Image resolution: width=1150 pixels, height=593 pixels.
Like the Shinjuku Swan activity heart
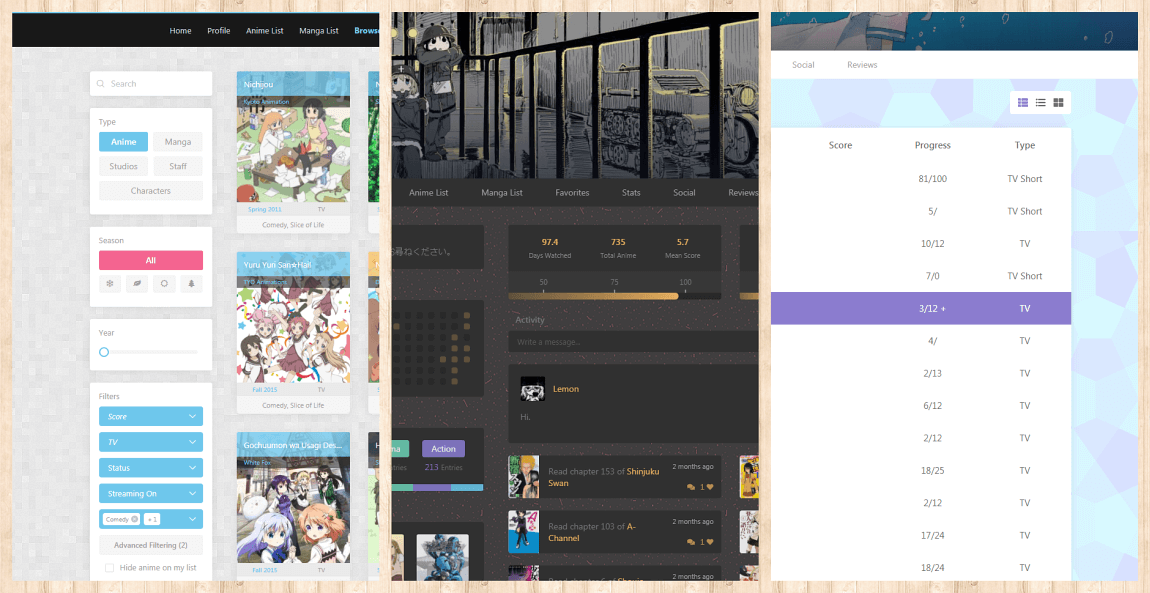click(x=710, y=487)
